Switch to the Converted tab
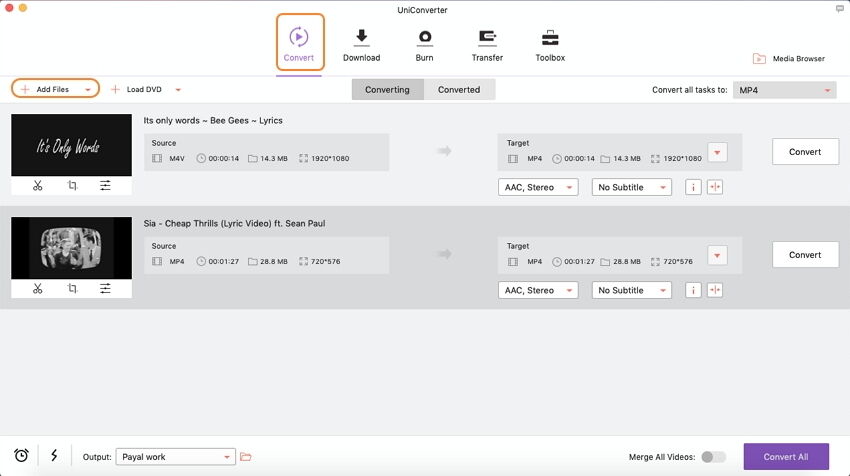Viewport: 850px width, 476px height. pyautogui.click(x=459, y=90)
